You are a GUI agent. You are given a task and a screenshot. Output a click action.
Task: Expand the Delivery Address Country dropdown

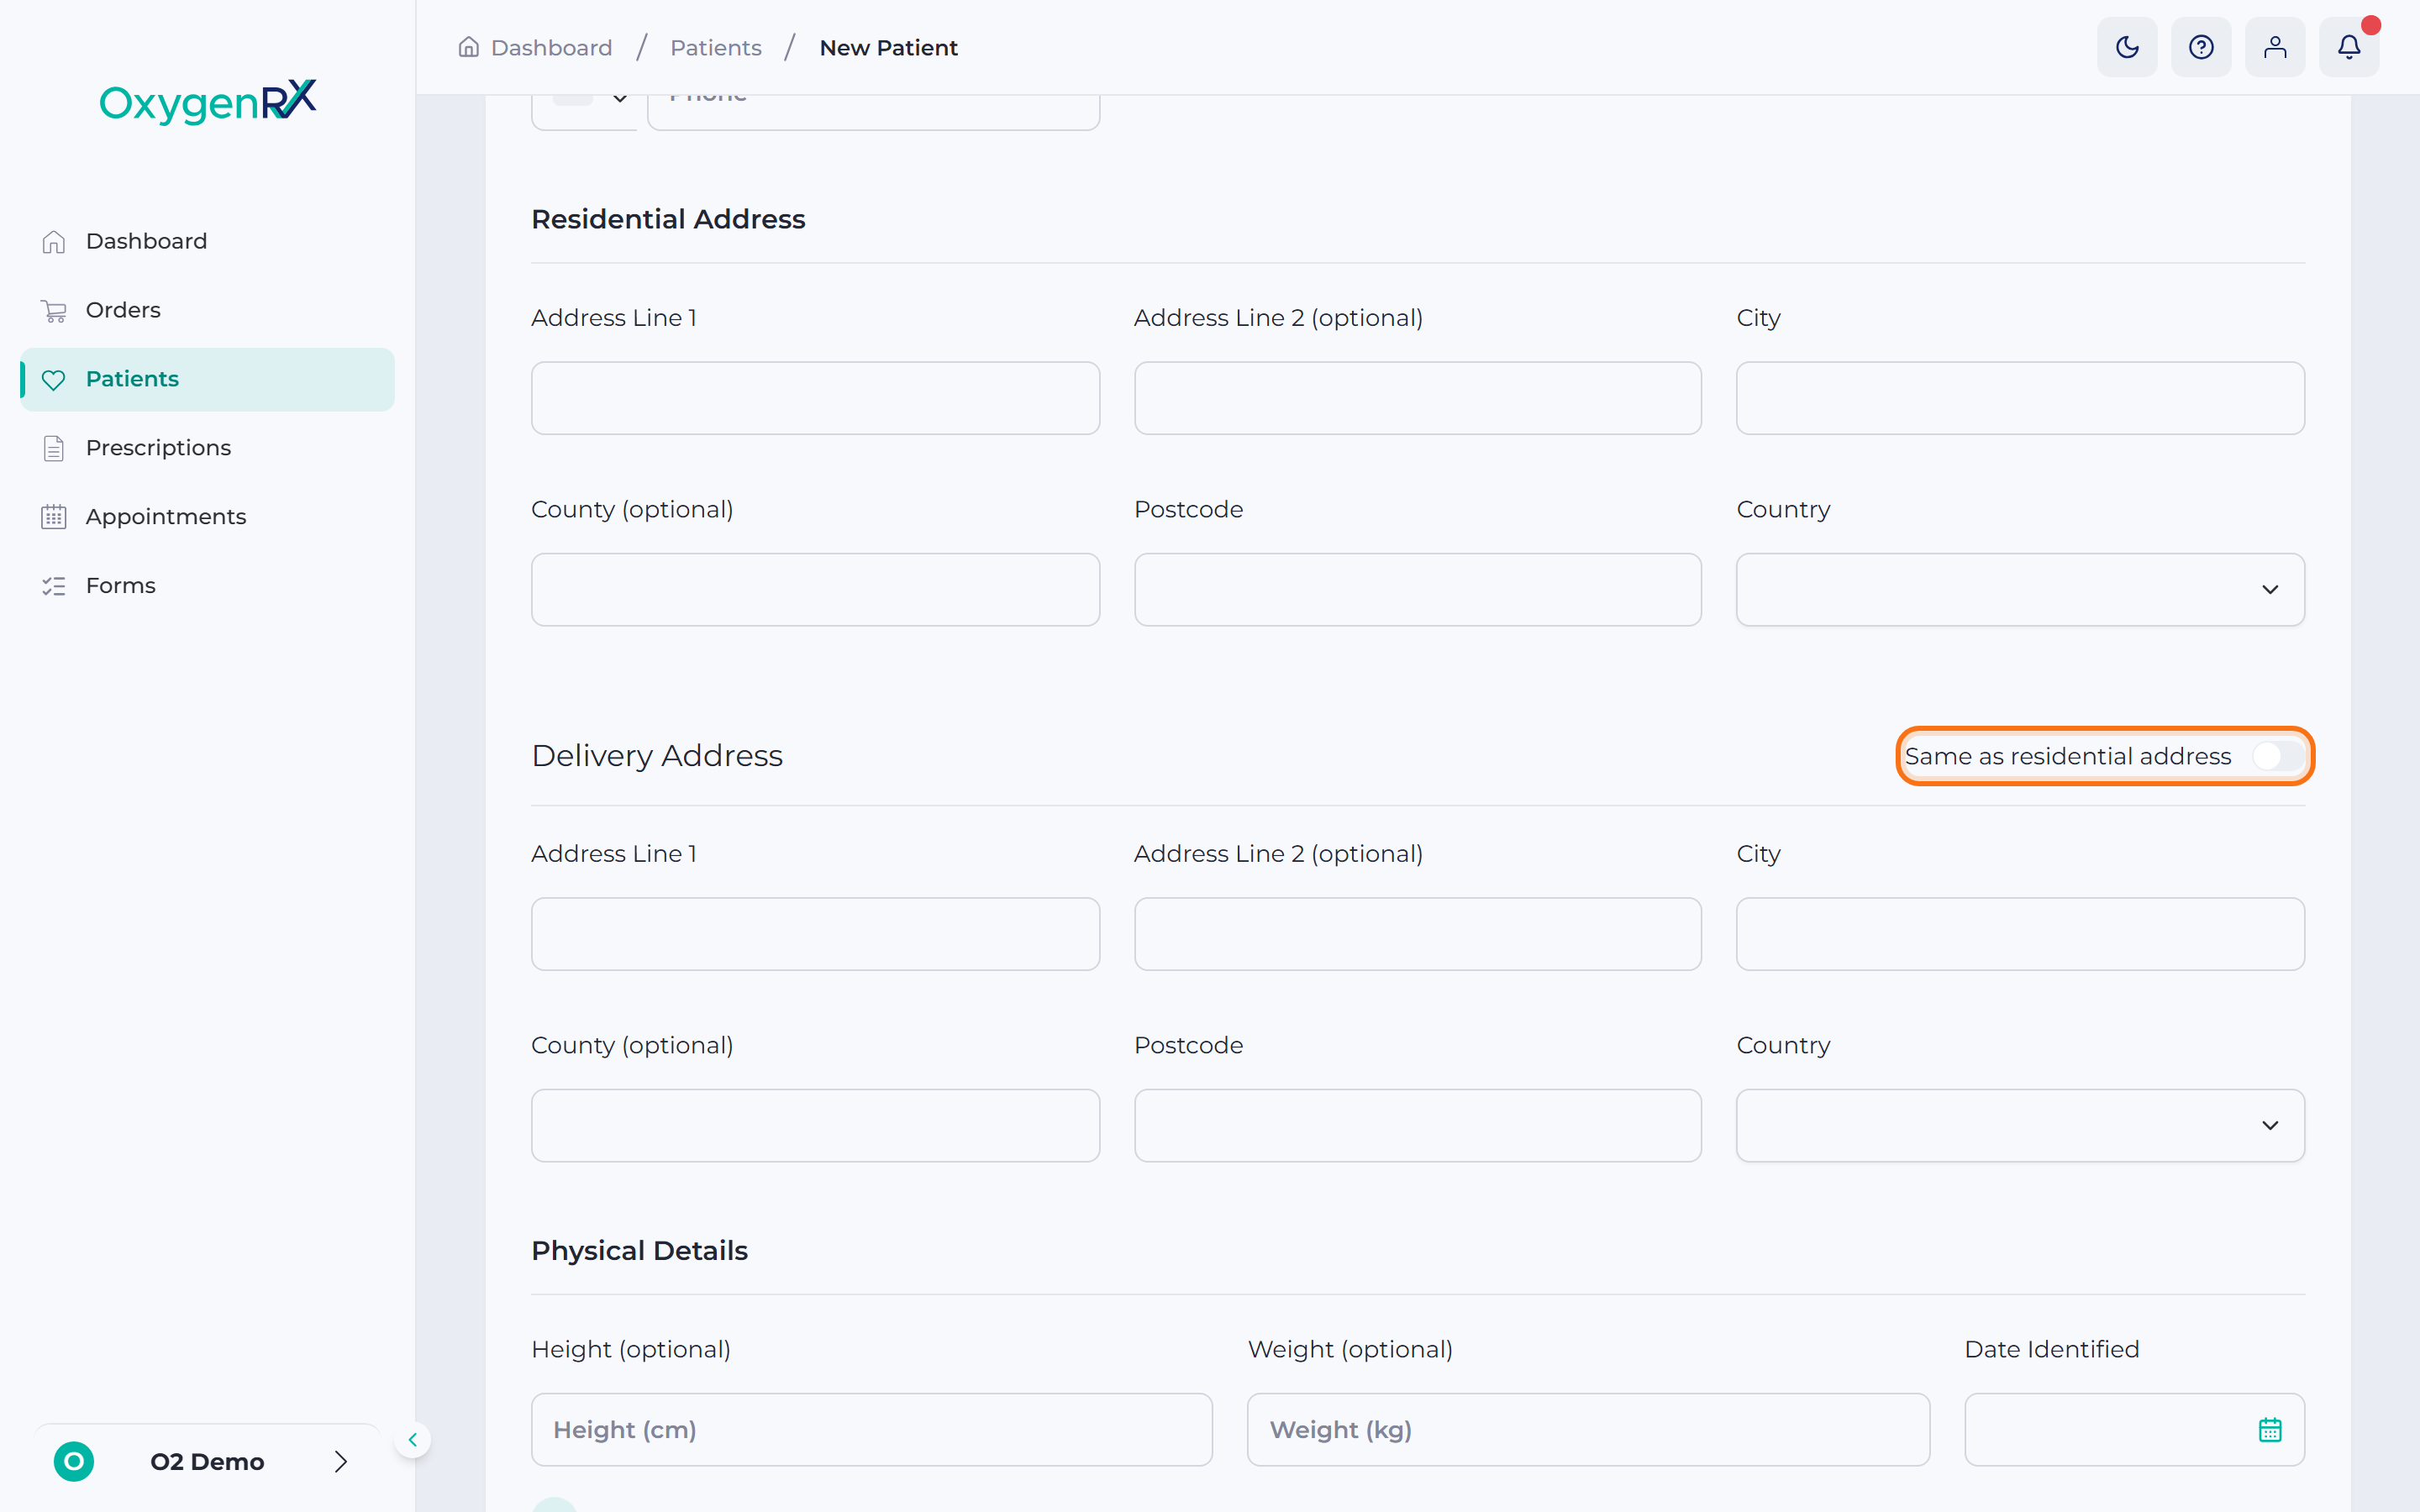pos(2020,1126)
